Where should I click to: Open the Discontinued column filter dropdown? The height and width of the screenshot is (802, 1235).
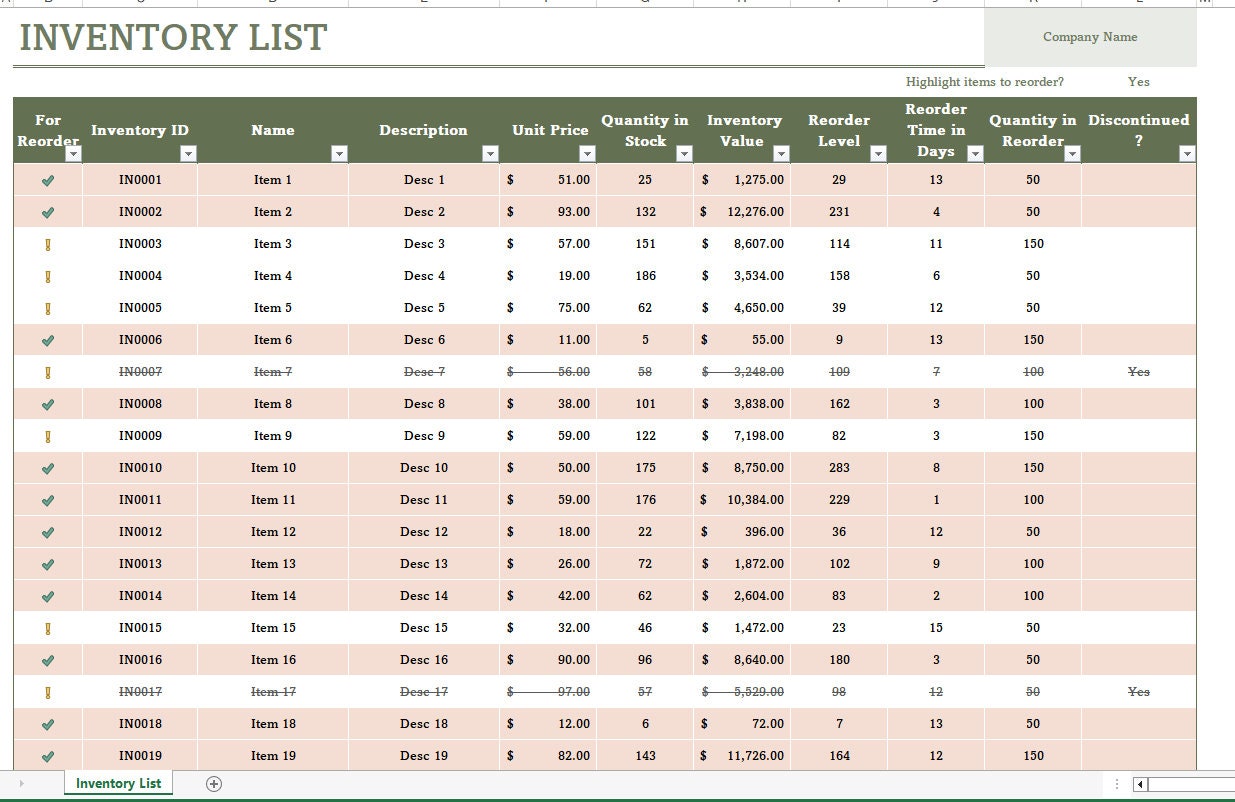[x=1187, y=154]
